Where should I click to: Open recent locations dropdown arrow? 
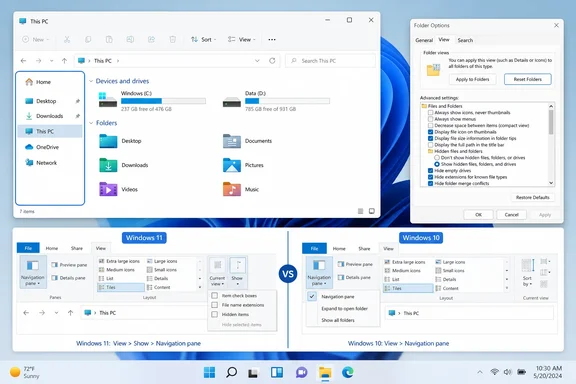coord(51,61)
